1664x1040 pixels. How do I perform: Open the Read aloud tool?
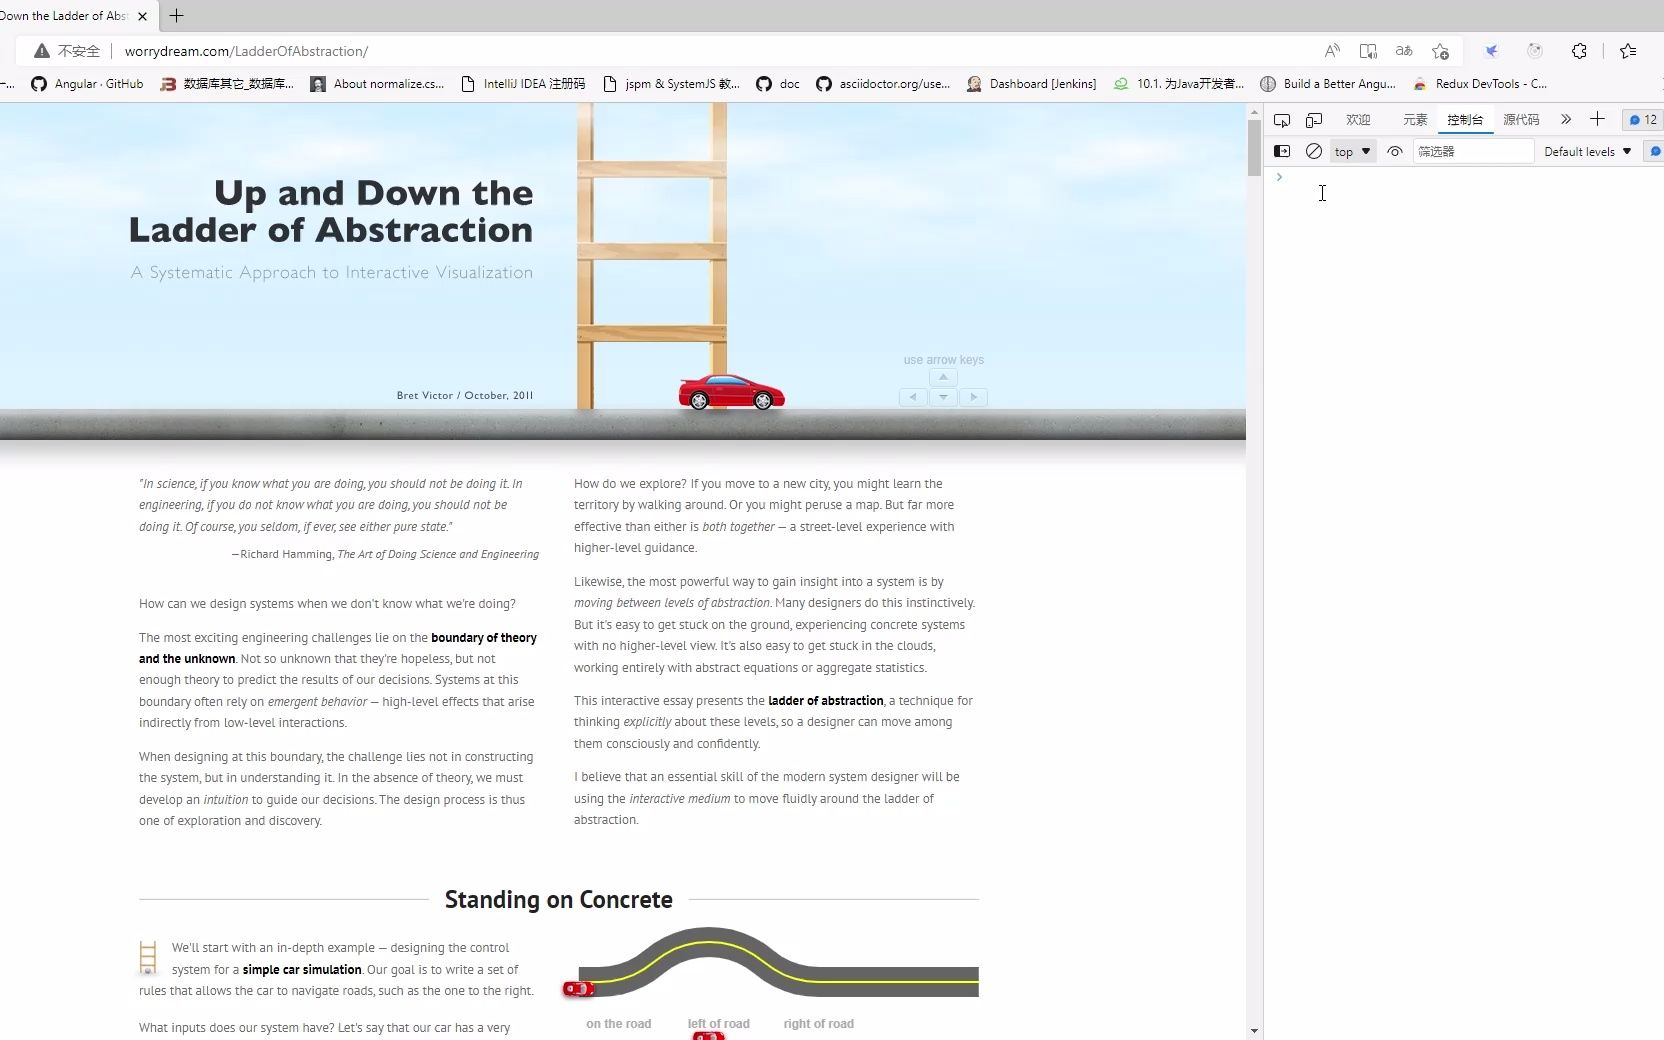[x=1332, y=51]
